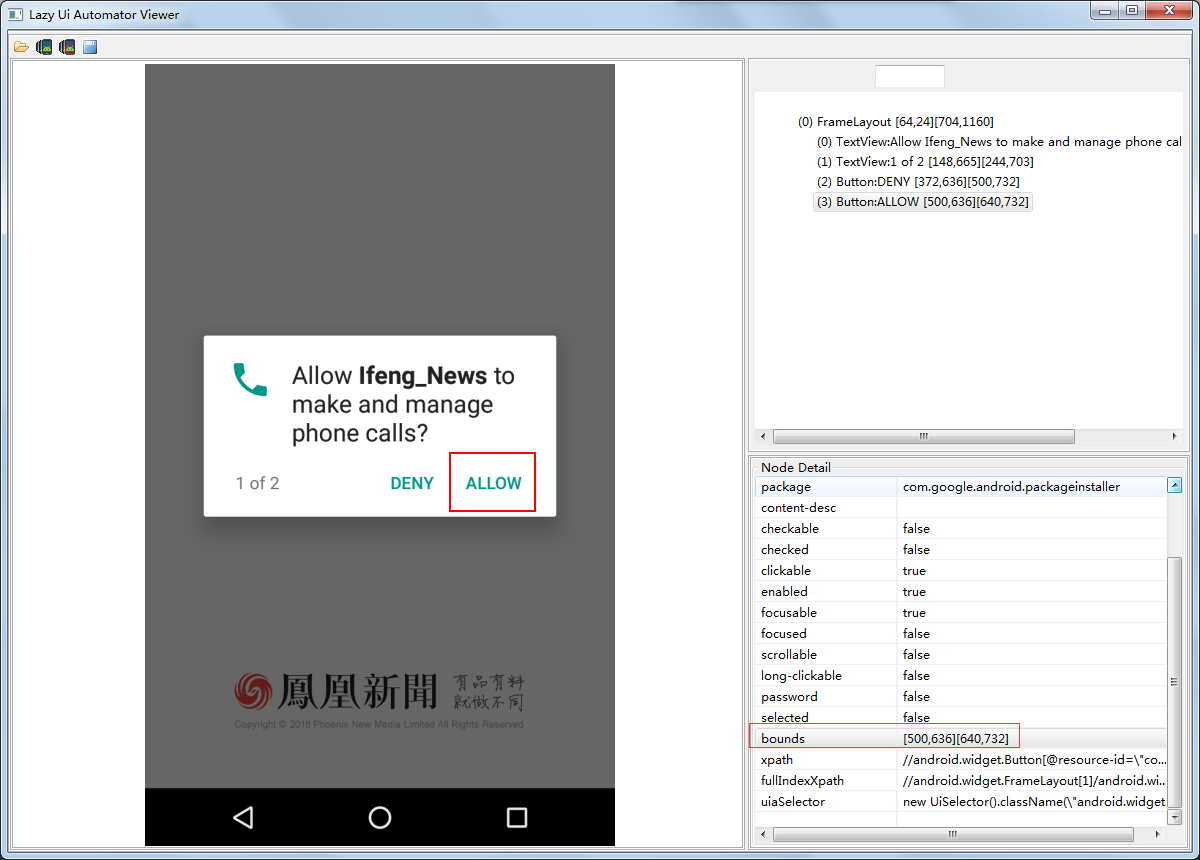Click the up arrow of Node Detail scrollbar
Viewport: 1200px width, 860px height.
click(1175, 484)
